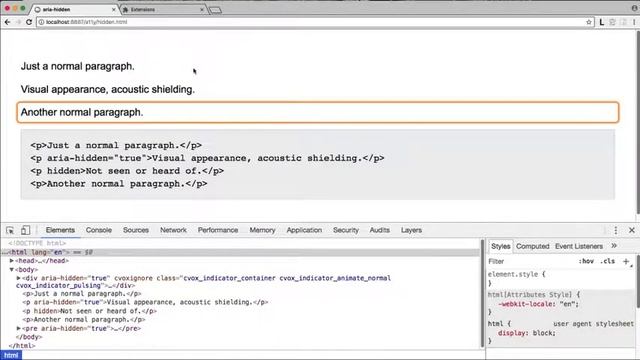
Task: Click the -webkit-locale style property
Action: point(538,304)
